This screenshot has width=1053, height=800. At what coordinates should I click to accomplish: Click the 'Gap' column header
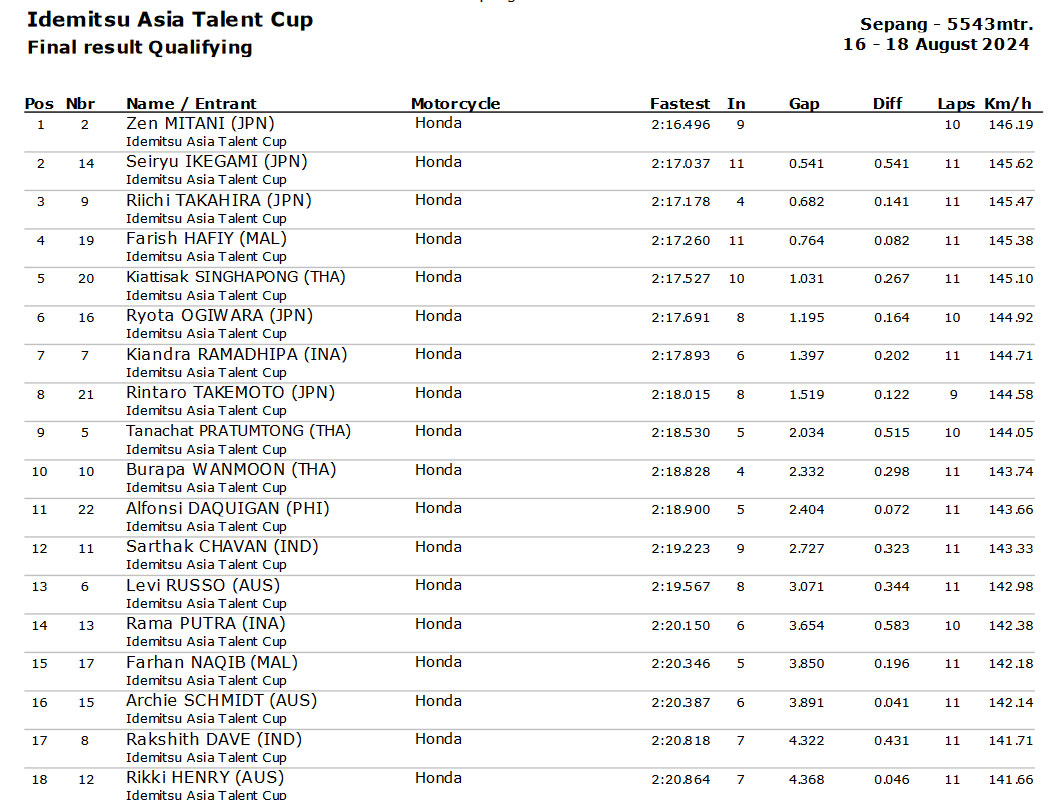804,104
